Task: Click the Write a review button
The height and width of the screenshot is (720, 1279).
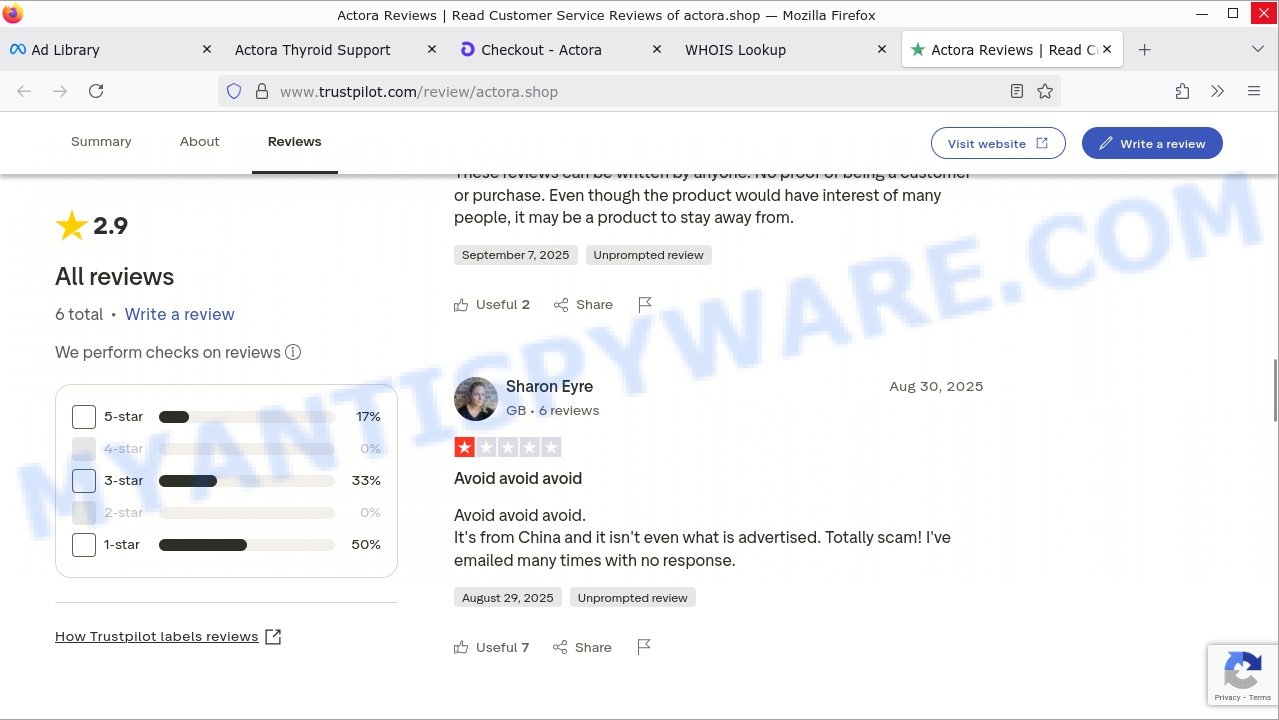Action: click(x=1151, y=143)
